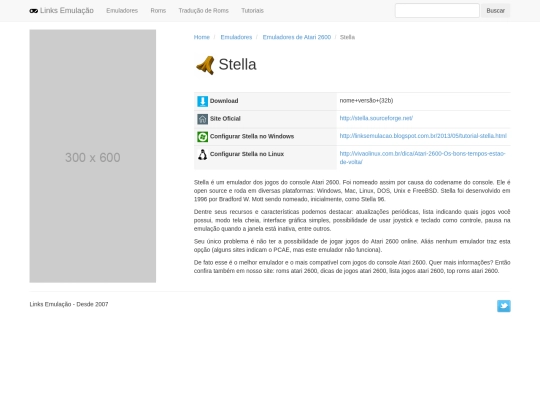The width and height of the screenshot is (540, 405).
Task: Click the paragraph starting 'Stella é um emulador'
Action: 352,191
